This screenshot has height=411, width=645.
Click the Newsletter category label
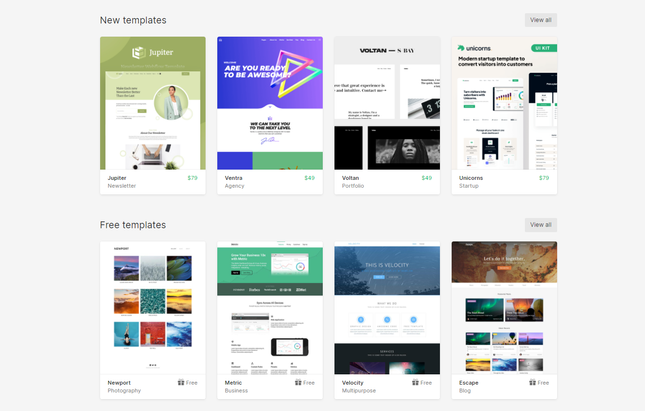pyautogui.click(x=122, y=186)
